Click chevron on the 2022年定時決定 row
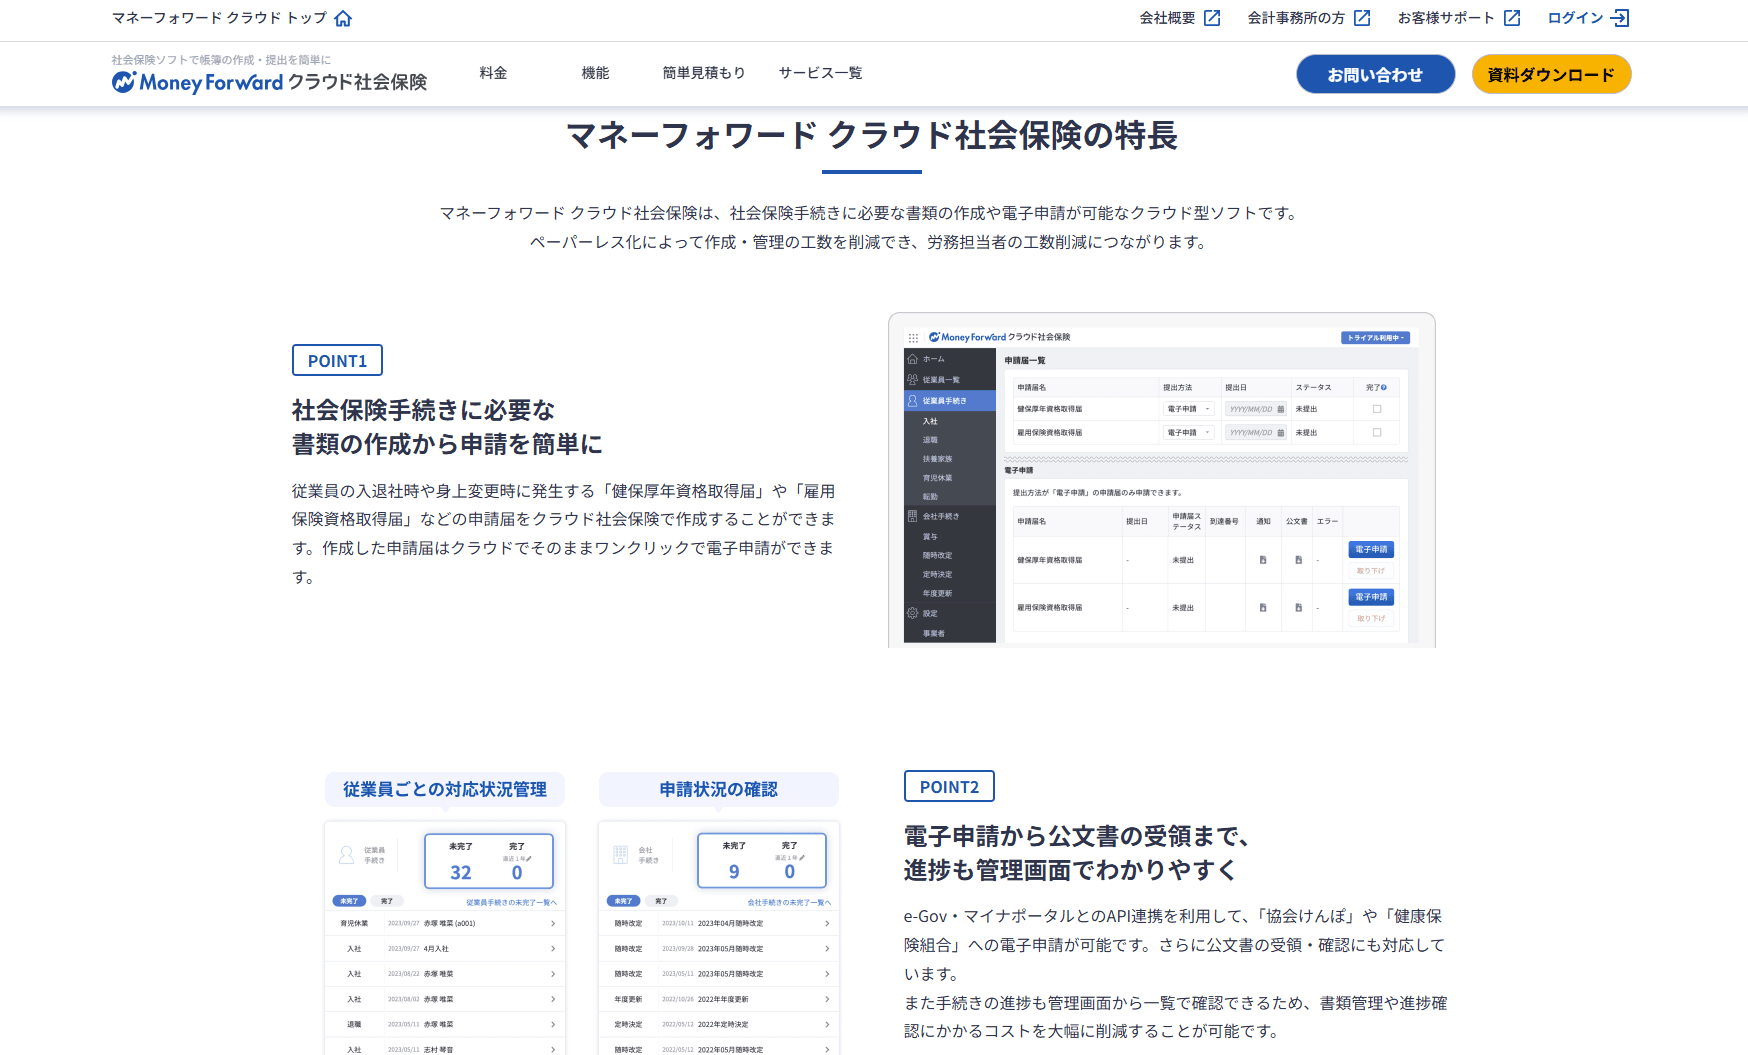 pos(827,1024)
